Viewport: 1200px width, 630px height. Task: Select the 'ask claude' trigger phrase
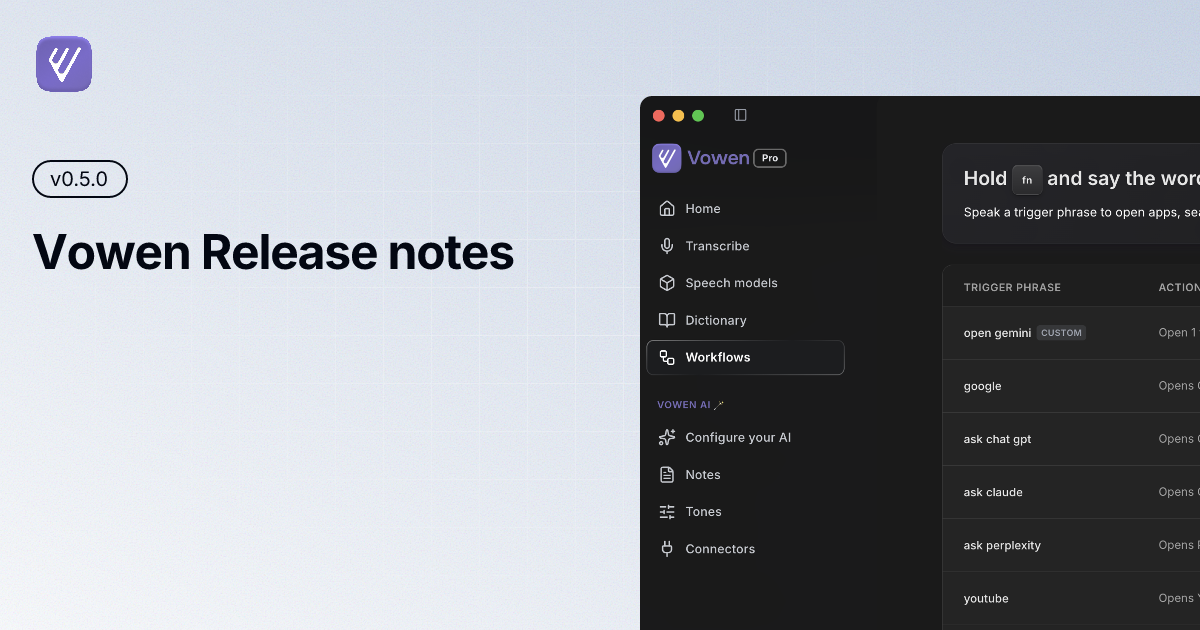coord(993,492)
